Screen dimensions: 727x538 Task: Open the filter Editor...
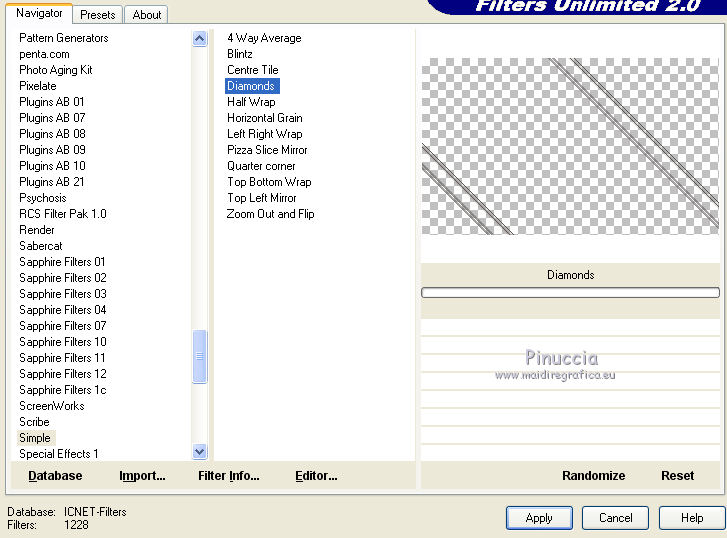coord(316,476)
